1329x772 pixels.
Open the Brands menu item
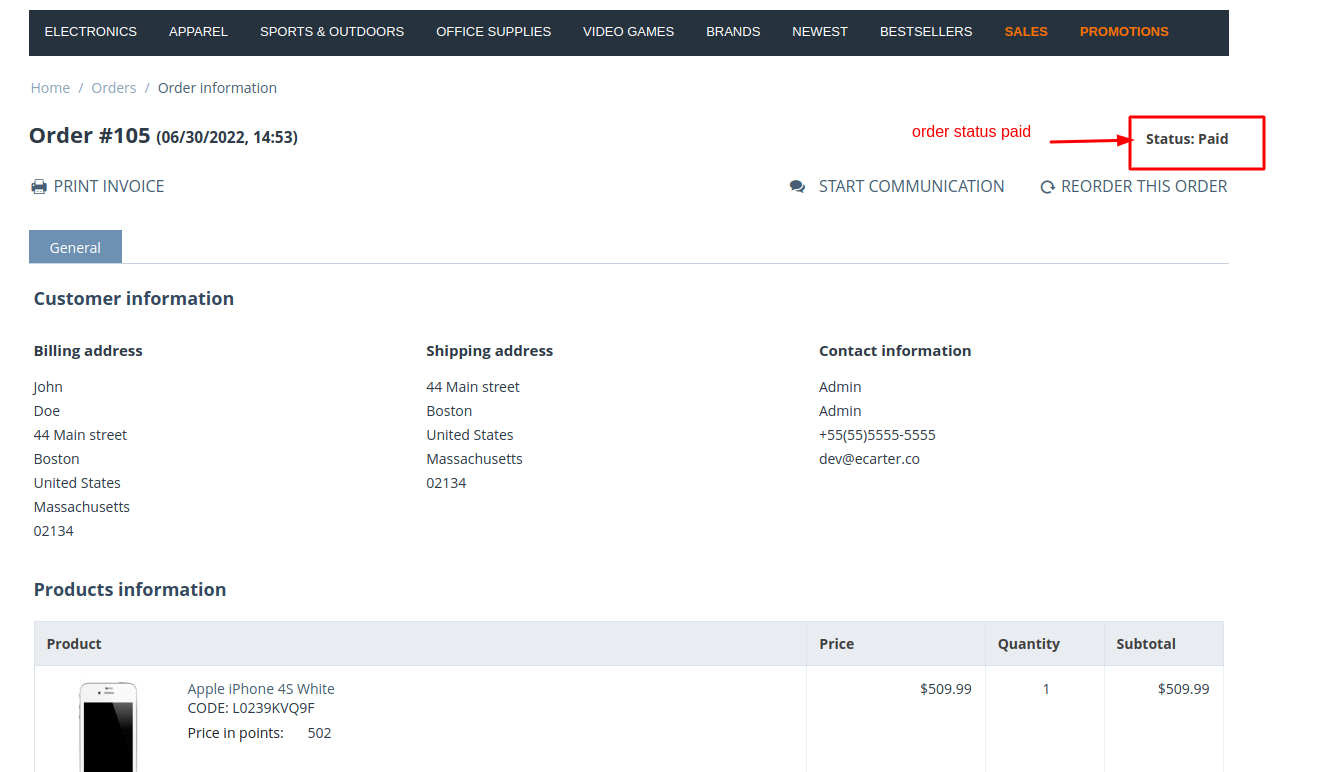point(733,32)
